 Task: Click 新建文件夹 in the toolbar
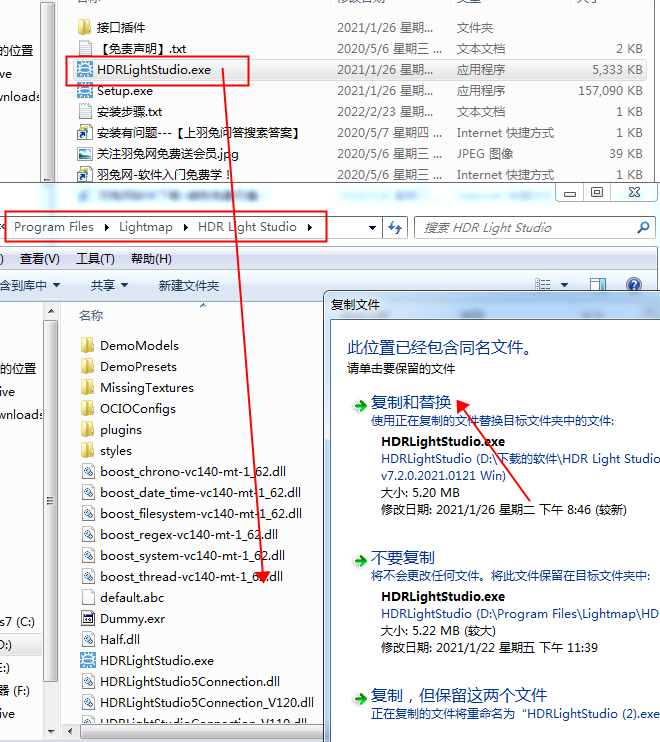(x=188, y=286)
